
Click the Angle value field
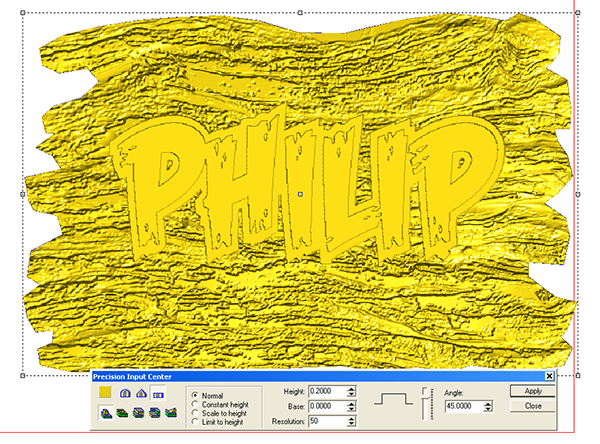464,406
